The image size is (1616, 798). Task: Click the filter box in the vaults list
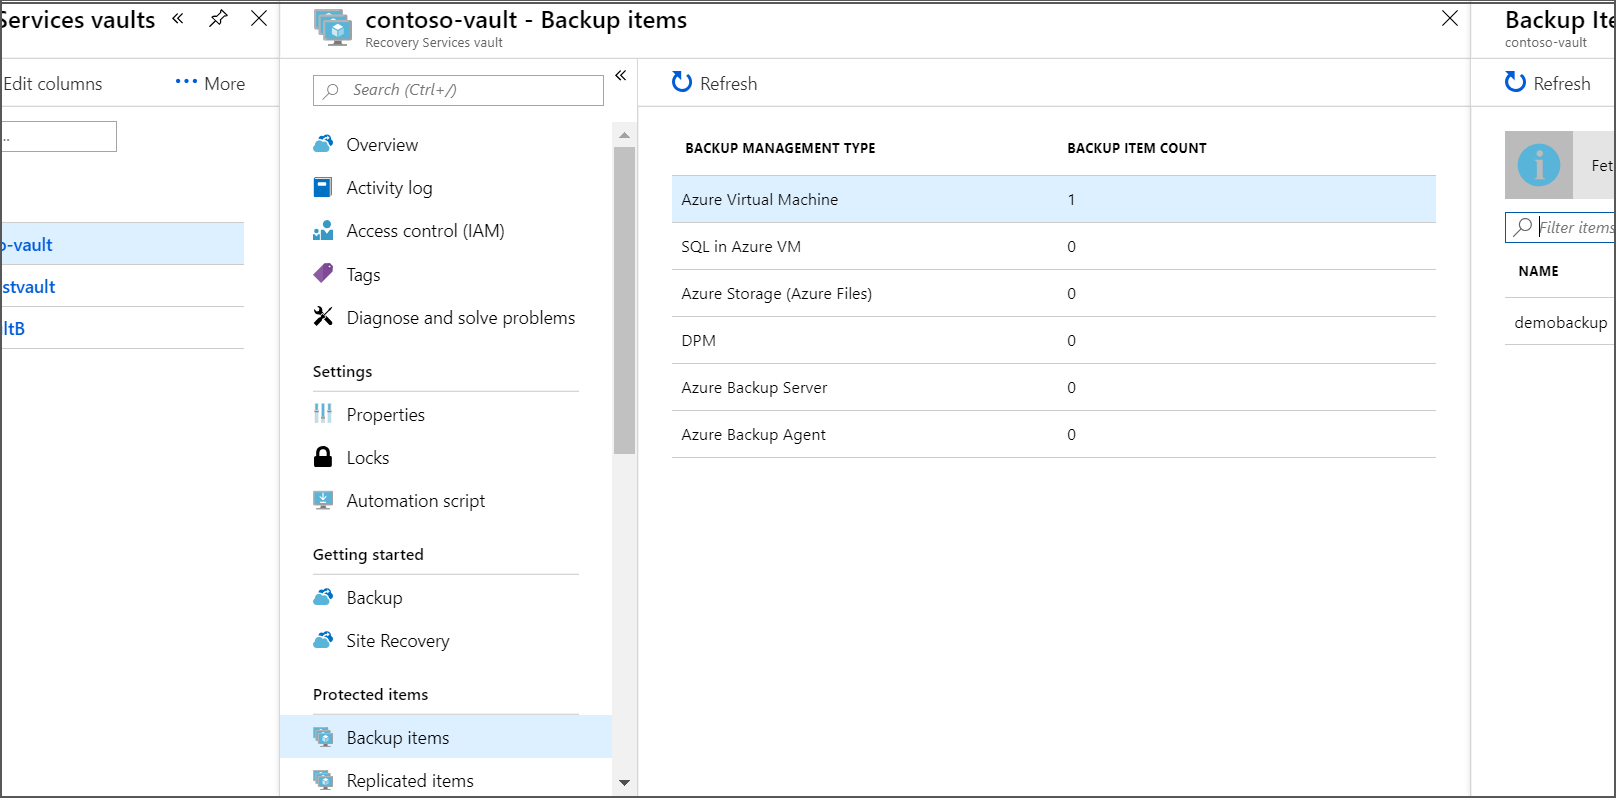[58, 137]
